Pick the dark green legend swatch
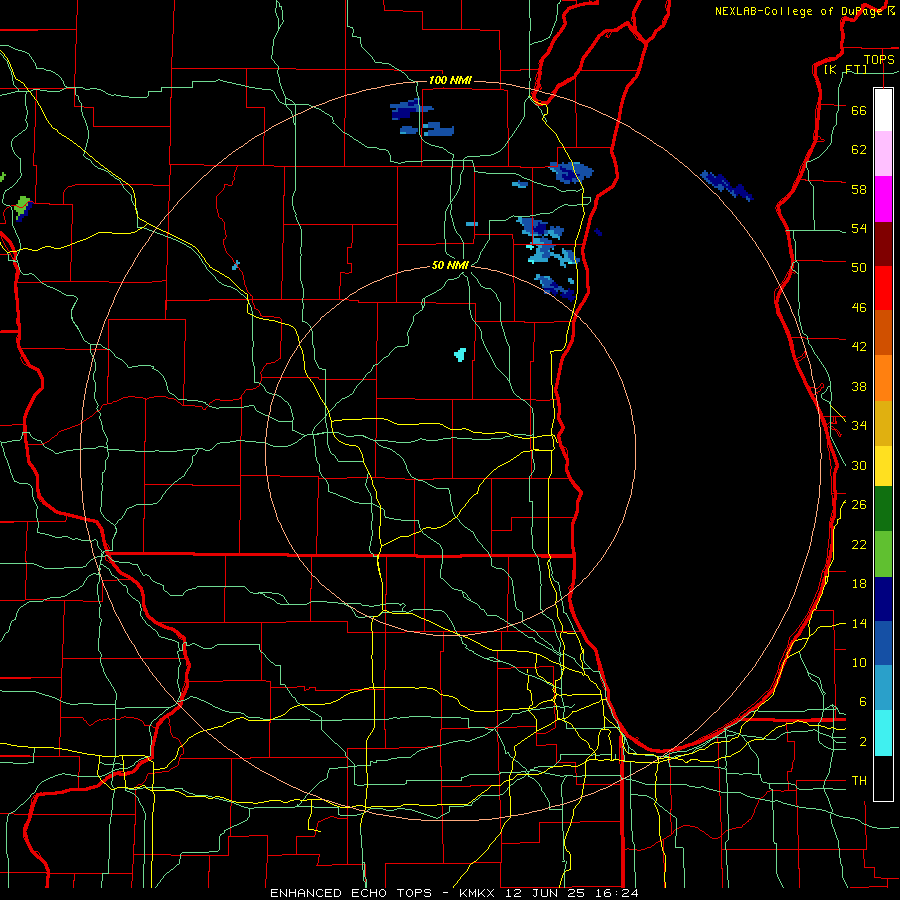This screenshot has width=900, height=900. pos(883,509)
